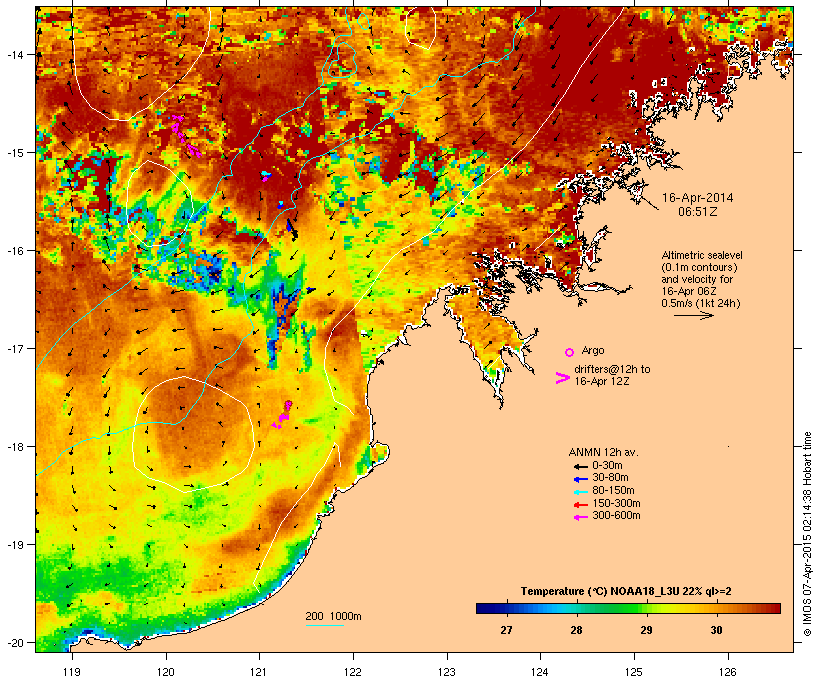Click the black 0-30m legend arrow
The width and height of the screenshot is (820, 680).
(x=580, y=466)
